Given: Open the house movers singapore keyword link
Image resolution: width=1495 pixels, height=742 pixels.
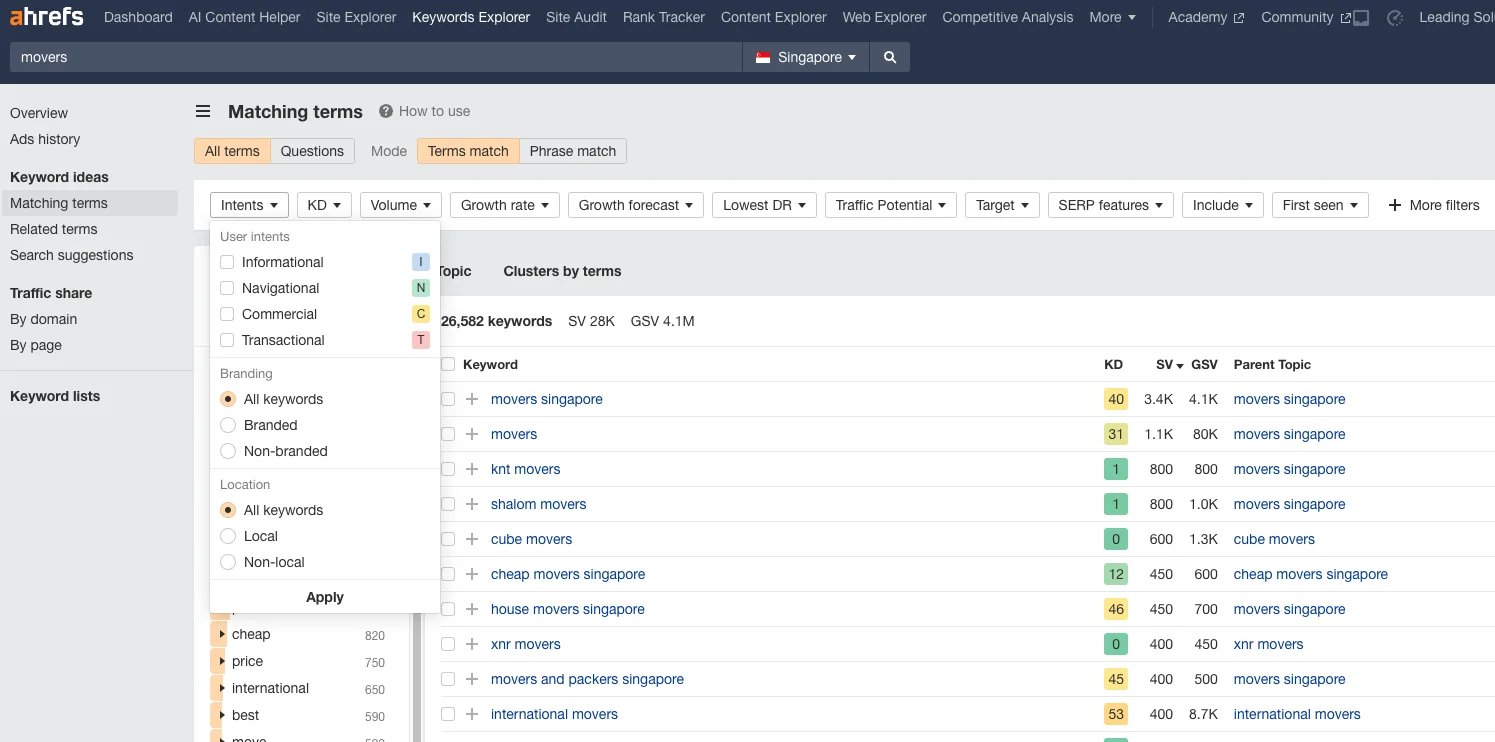Looking at the screenshot, I should 567,609.
